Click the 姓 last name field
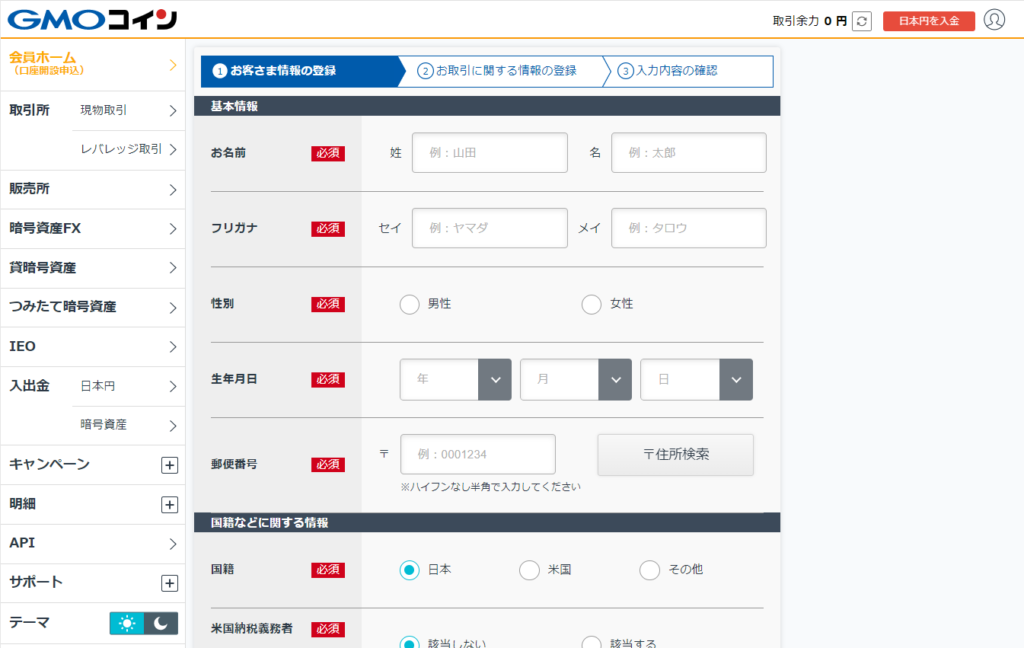Image resolution: width=1024 pixels, height=648 pixels. [489, 153]
